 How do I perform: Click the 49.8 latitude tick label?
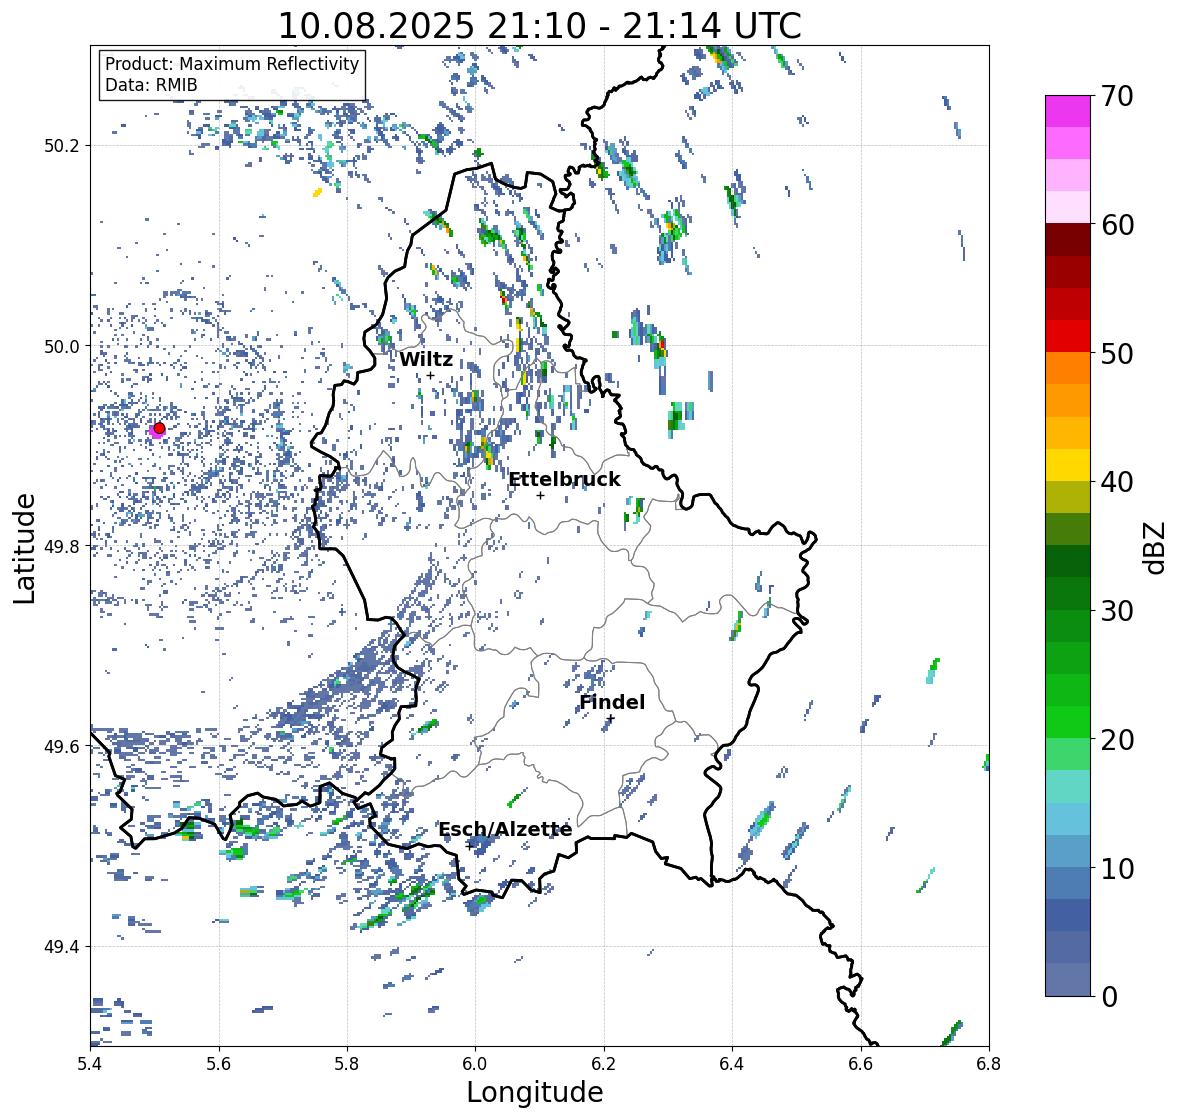(63, 546)
